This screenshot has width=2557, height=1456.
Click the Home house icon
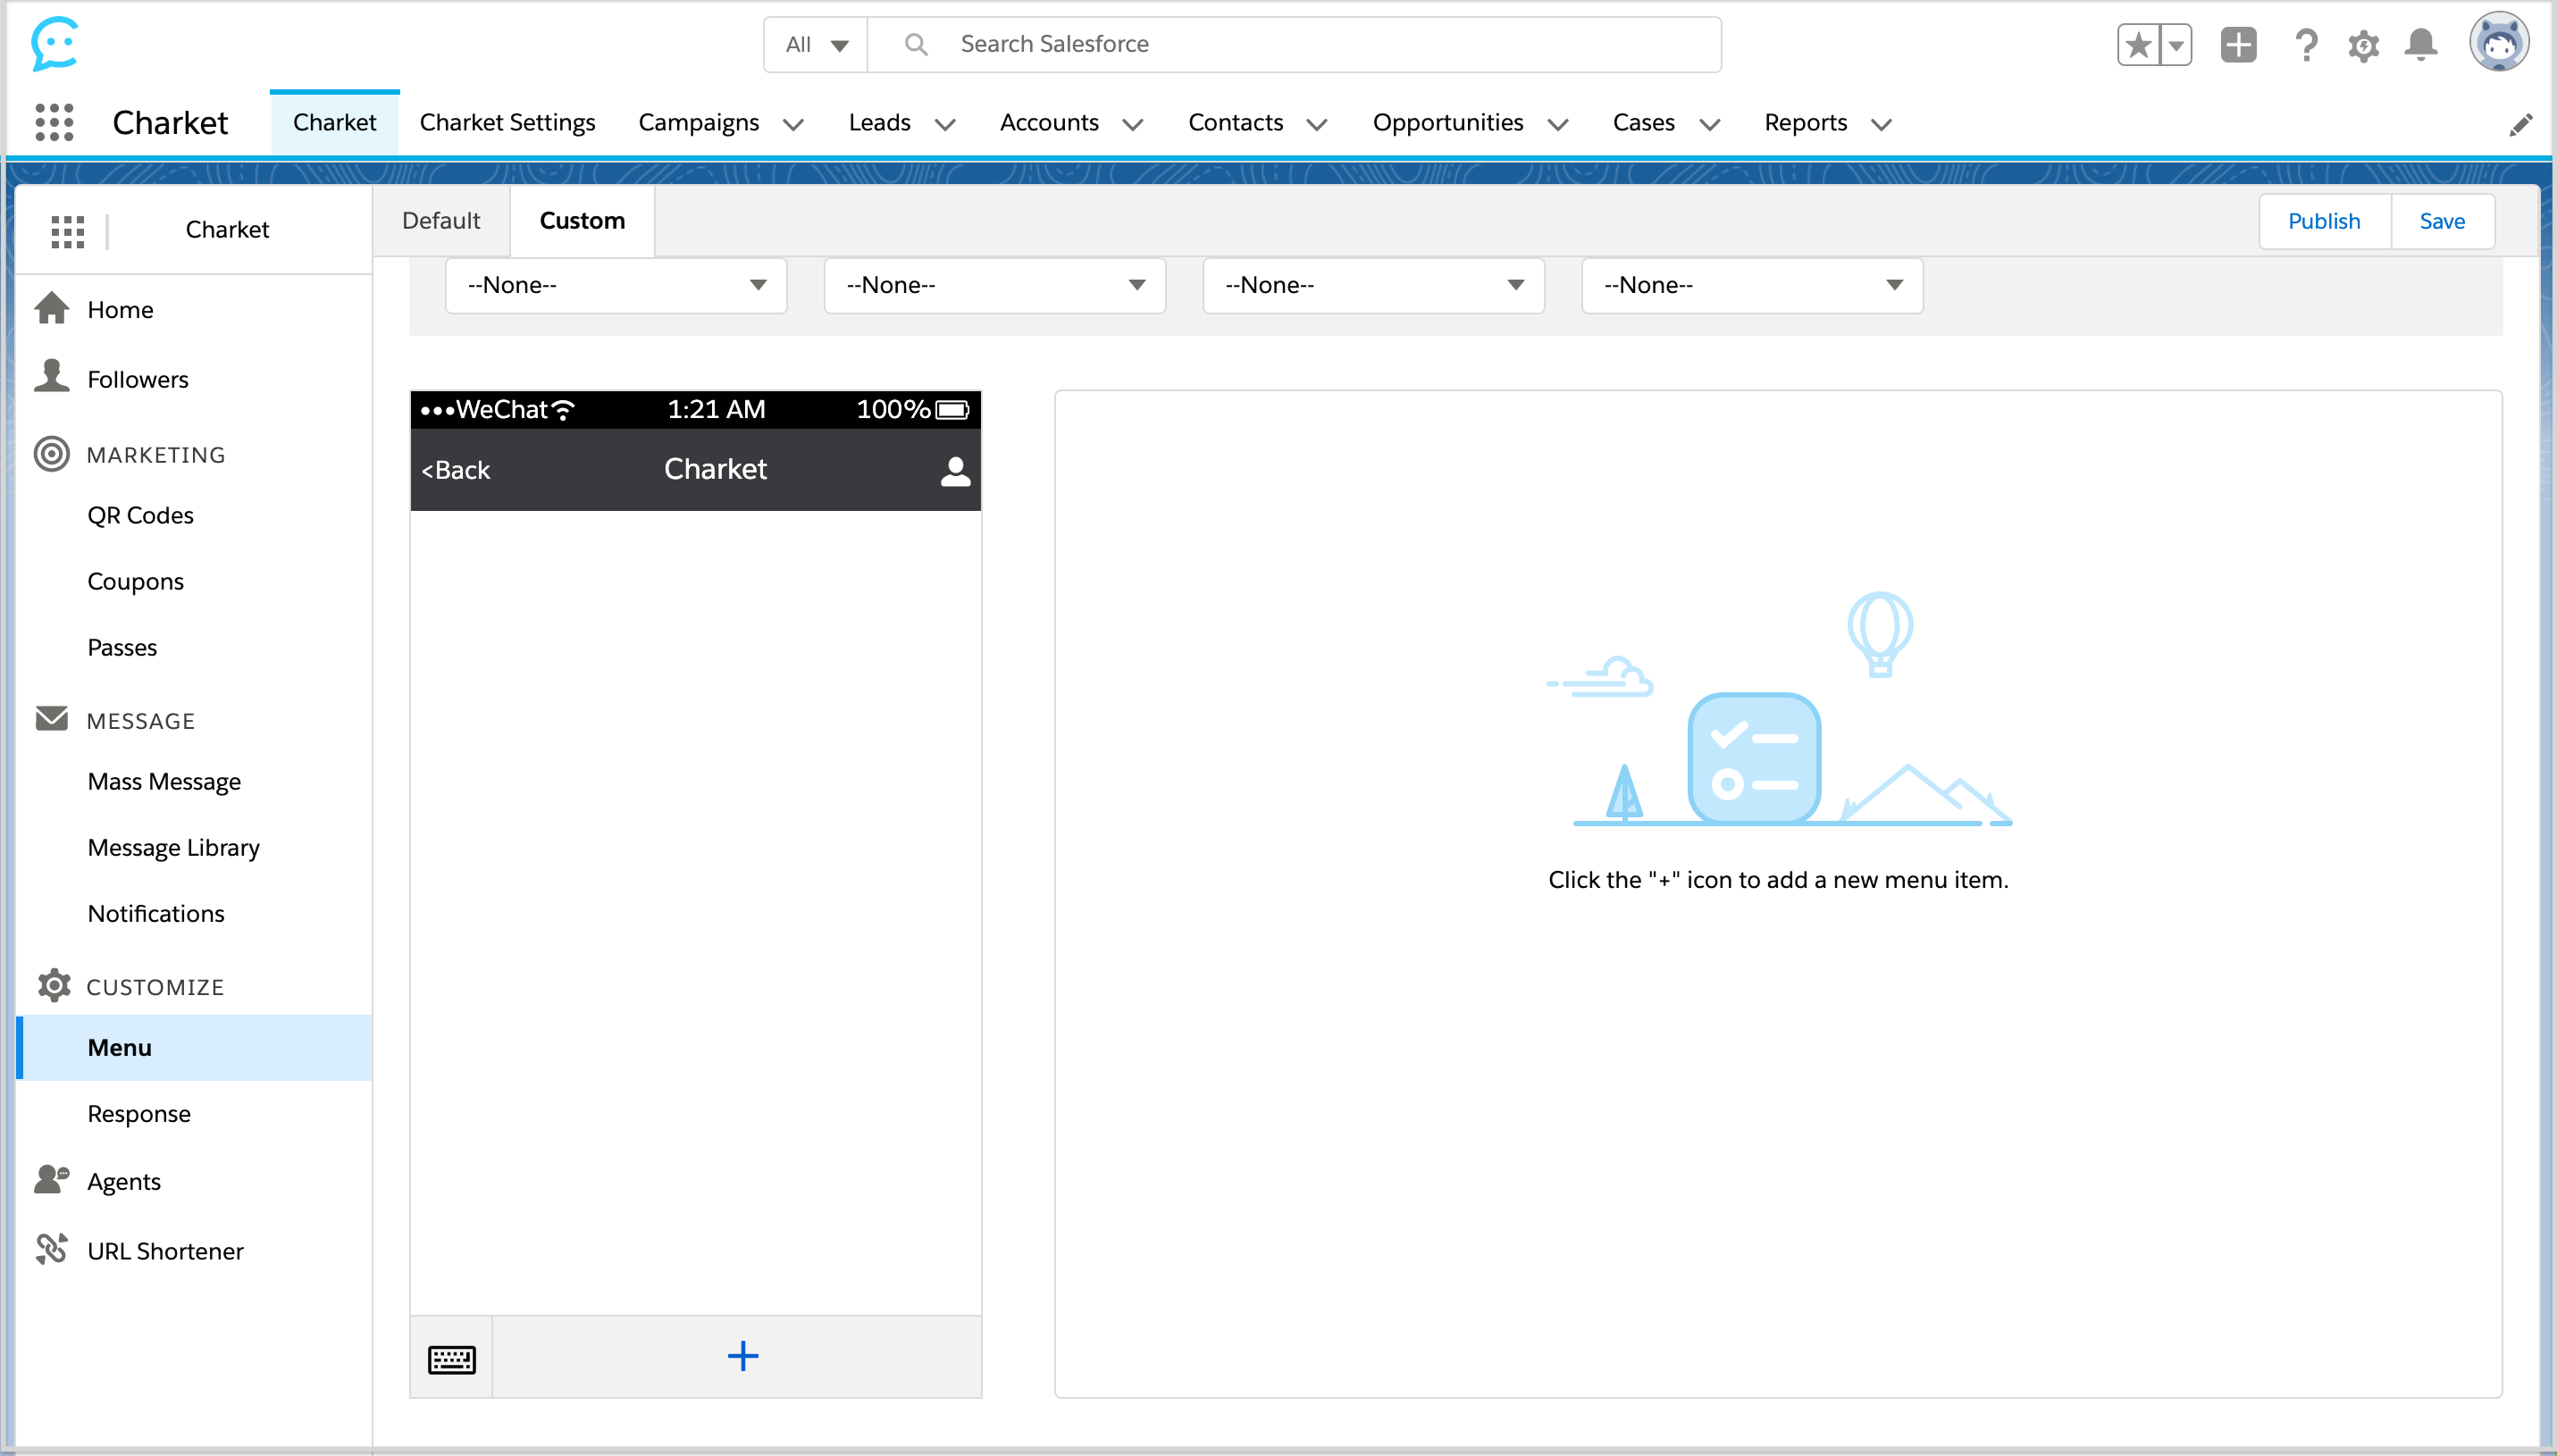pos(52,309)
